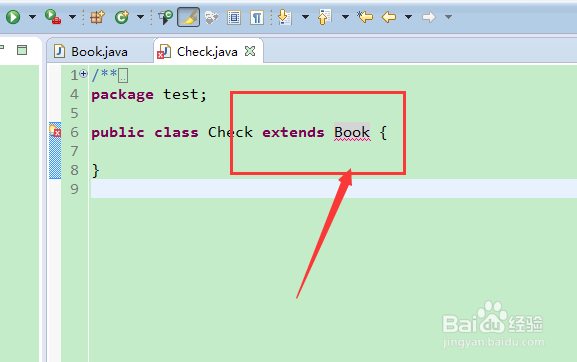Click the New Java Class icon
This screenshot has width=577, height=362.
(122, 17)
